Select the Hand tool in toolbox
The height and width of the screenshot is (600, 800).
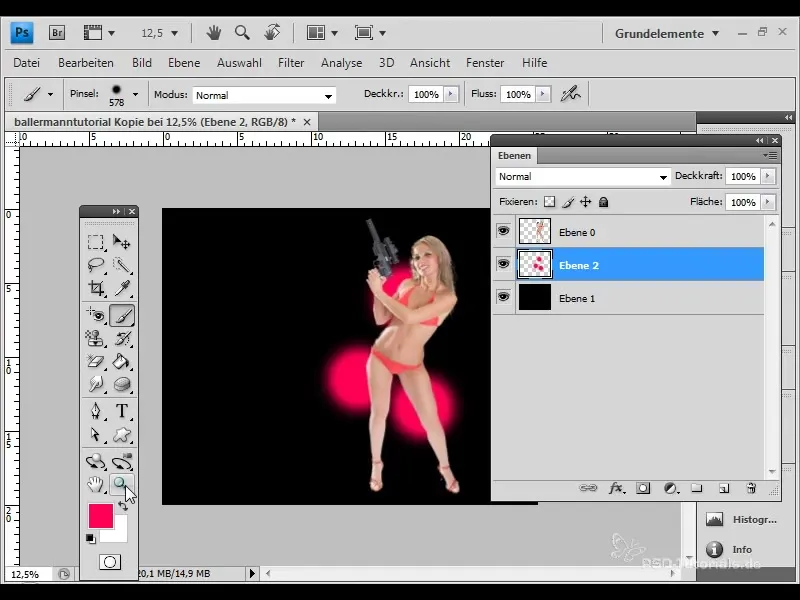(95, 484)
